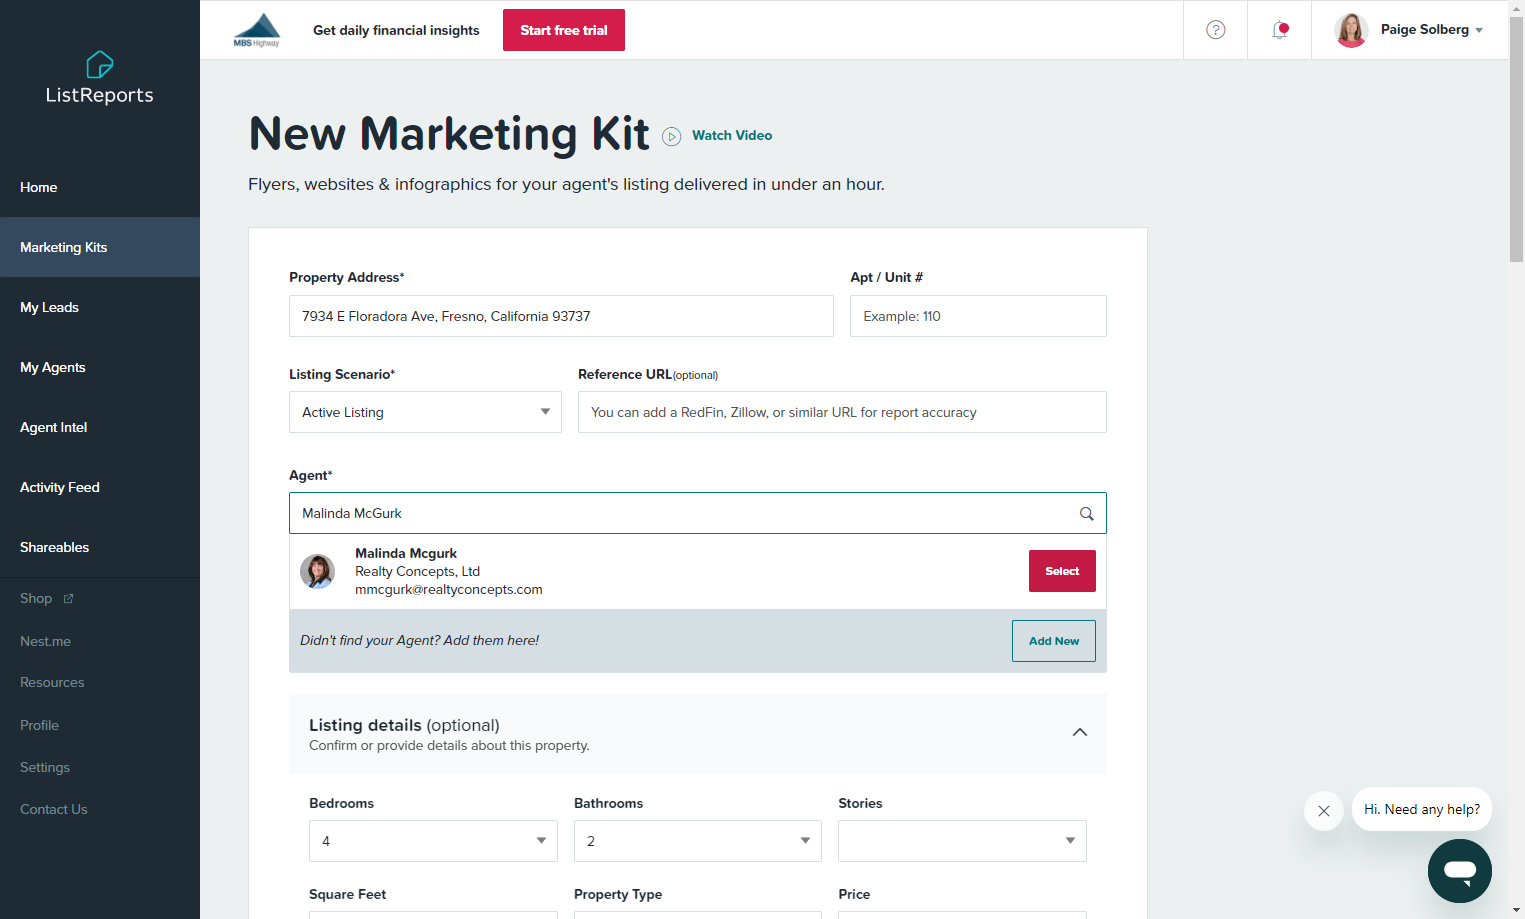
Task: Open the Shop link
Action: (36, 598)
